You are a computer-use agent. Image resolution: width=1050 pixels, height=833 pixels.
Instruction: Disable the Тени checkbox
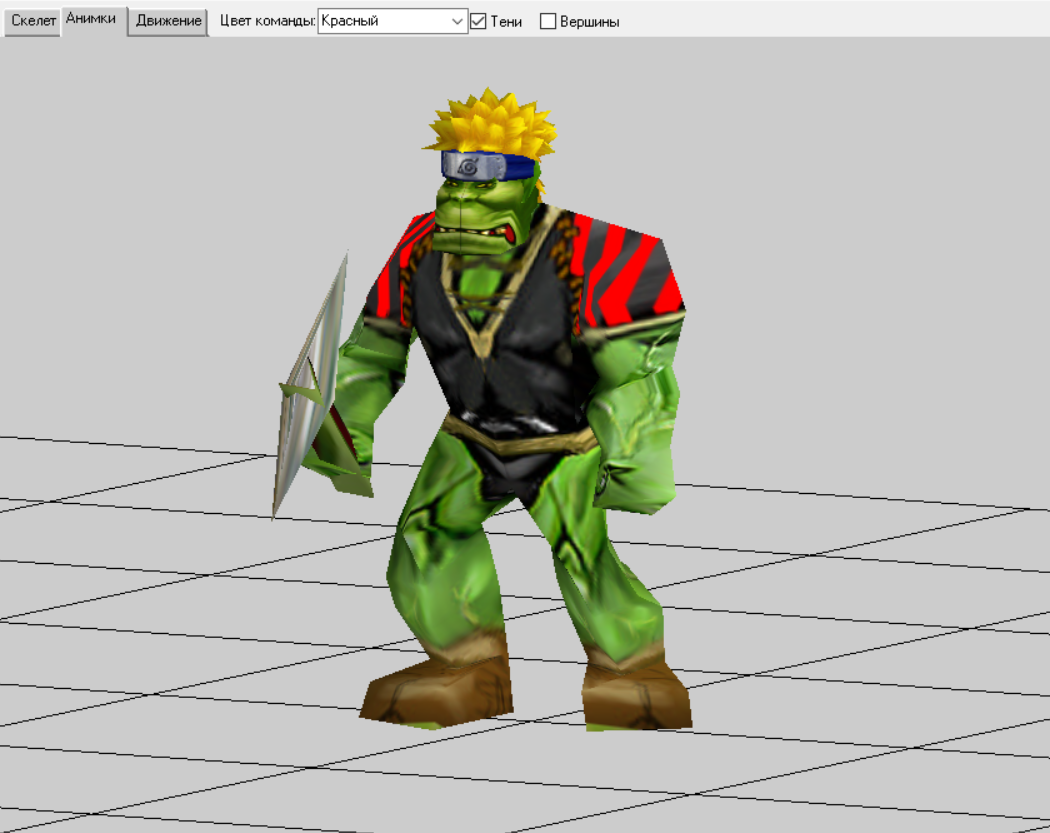coord(478,21)
